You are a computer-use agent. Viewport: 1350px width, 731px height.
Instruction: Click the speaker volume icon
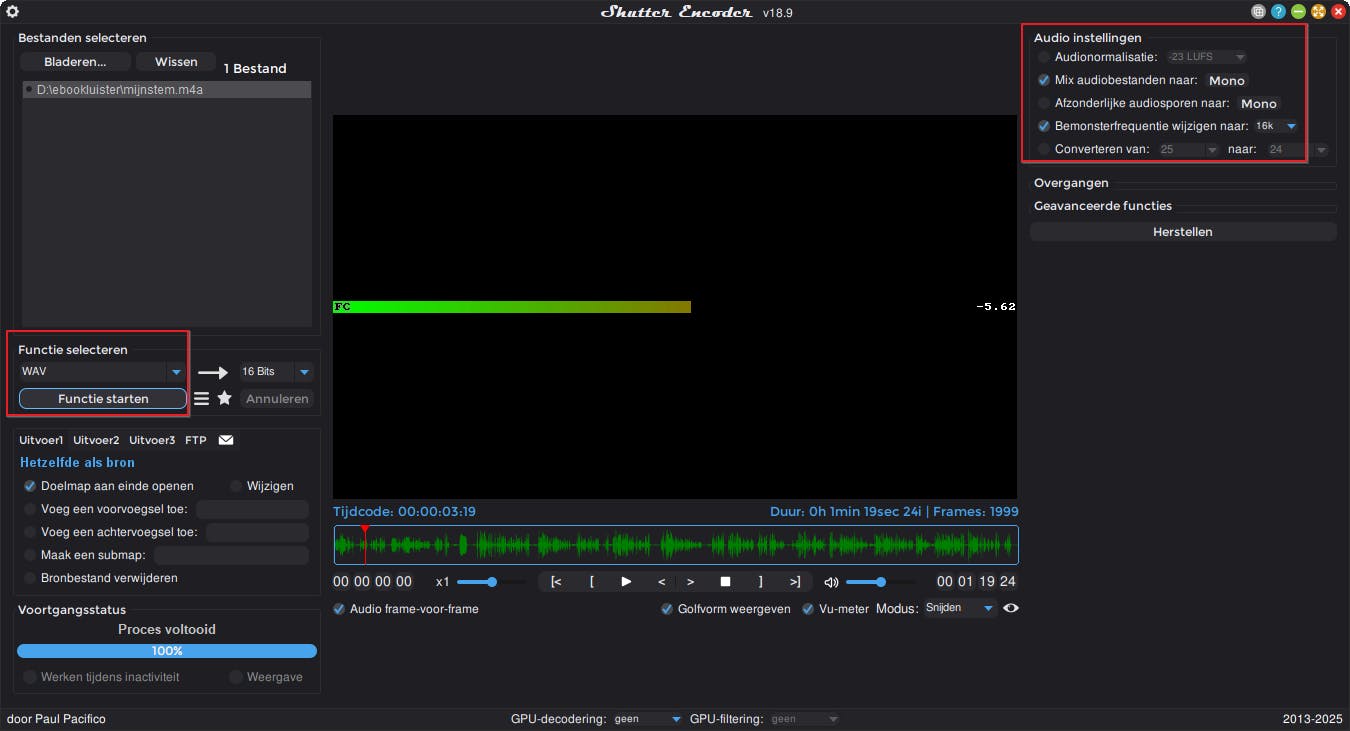pos(831,582)
